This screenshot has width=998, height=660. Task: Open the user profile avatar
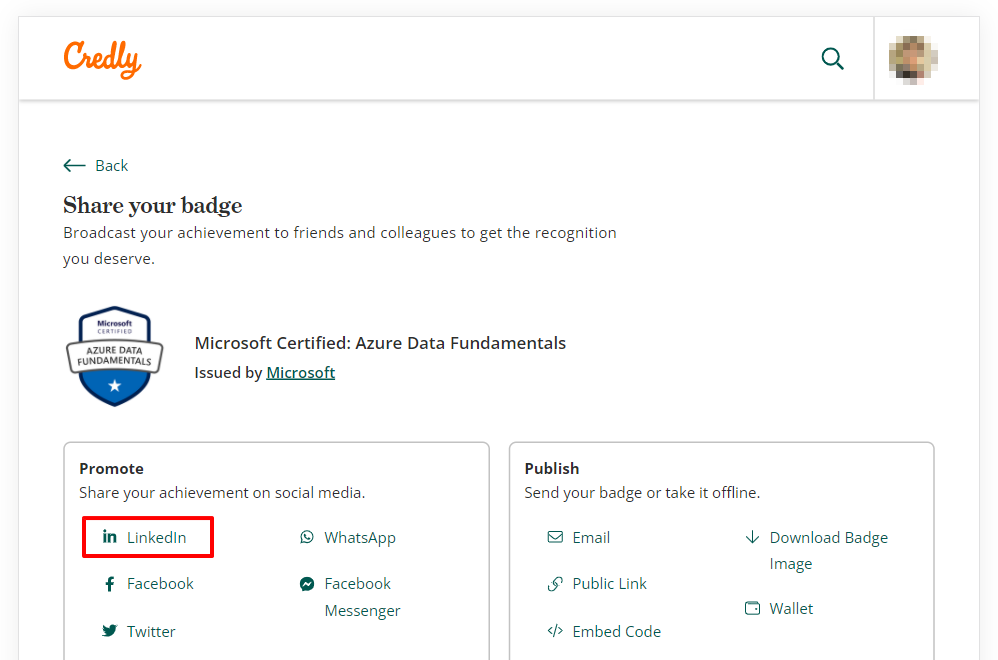913,60
